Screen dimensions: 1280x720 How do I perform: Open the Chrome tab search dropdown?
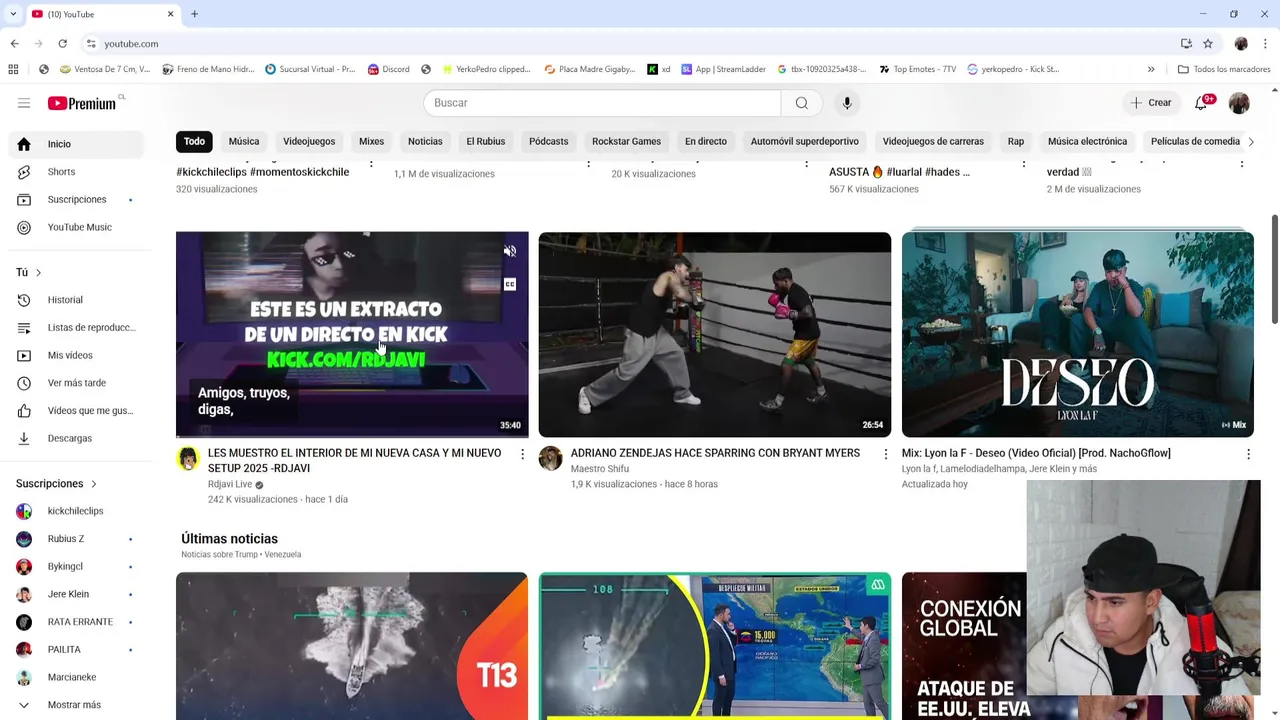pos(13,14)
